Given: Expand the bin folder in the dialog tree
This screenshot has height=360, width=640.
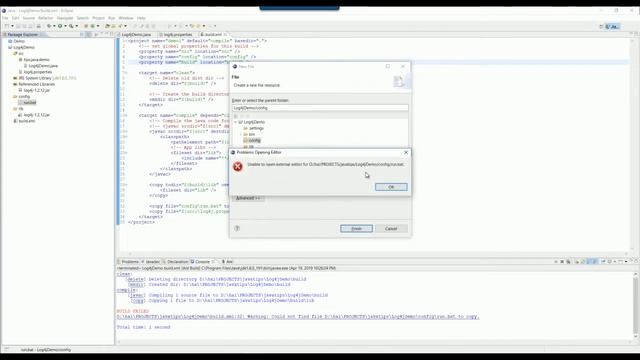Looking at the screenshot, I should (x=240, y=134).
